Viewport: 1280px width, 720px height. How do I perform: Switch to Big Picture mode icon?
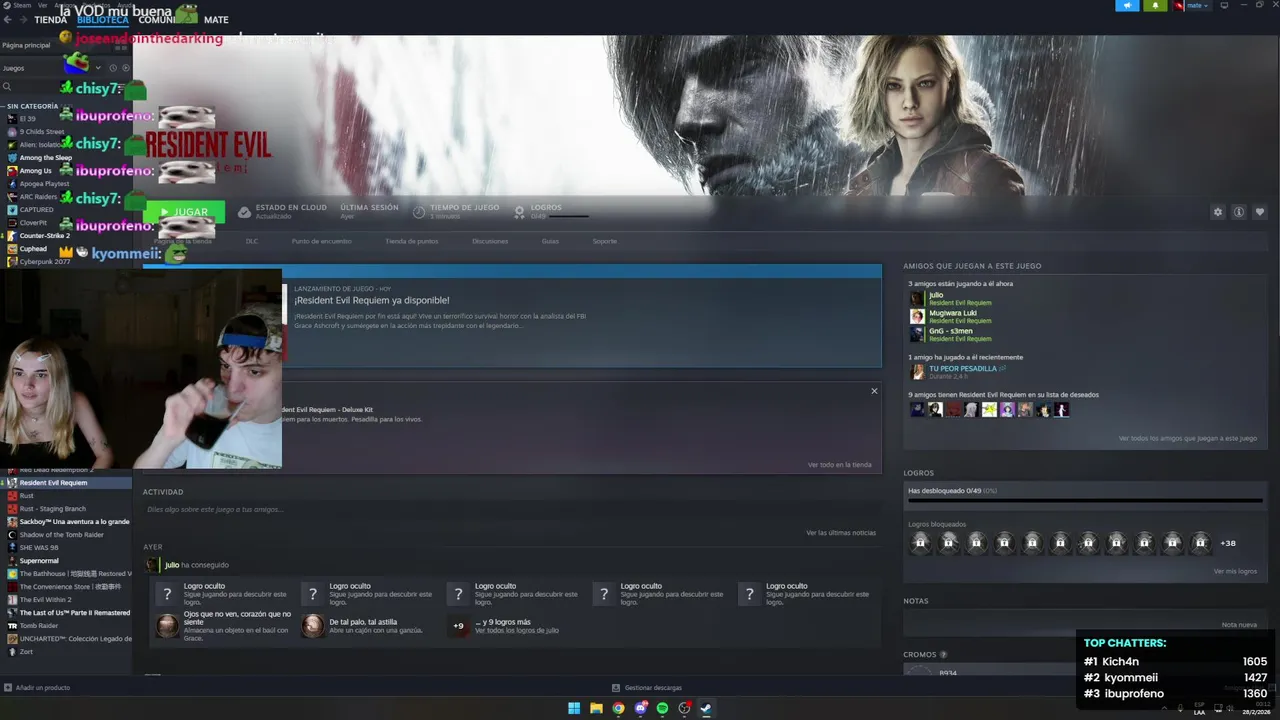point(1224,6)
